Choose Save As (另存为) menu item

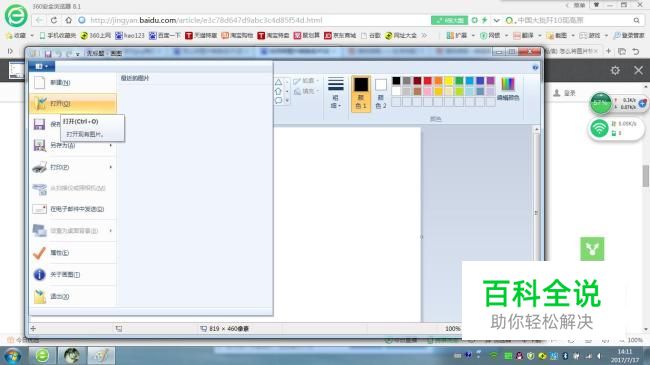(73, 145)
